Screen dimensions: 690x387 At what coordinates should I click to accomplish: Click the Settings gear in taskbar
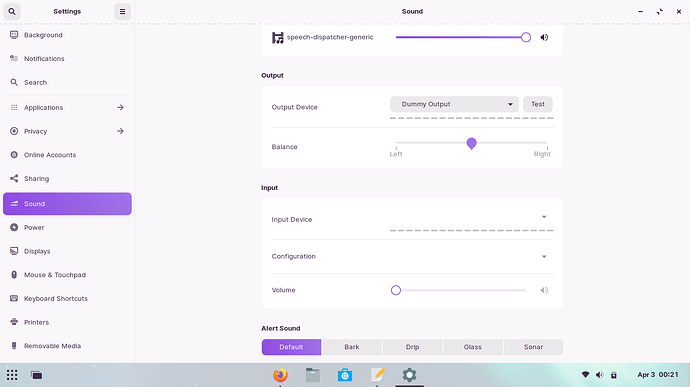[409, 375]
